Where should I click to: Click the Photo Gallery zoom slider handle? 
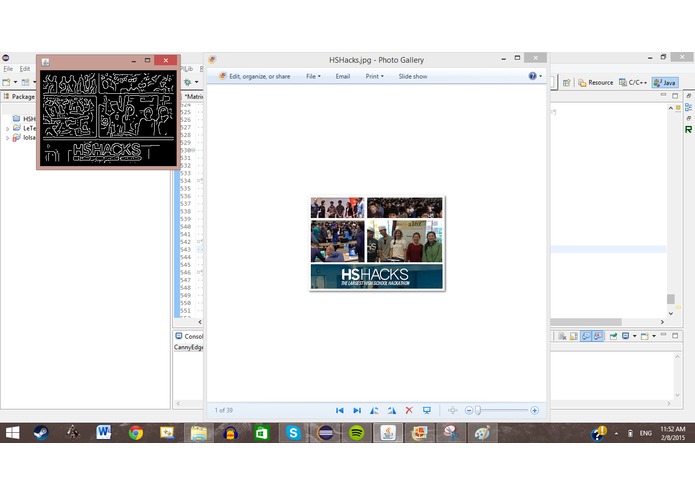[x=478, y=411]
